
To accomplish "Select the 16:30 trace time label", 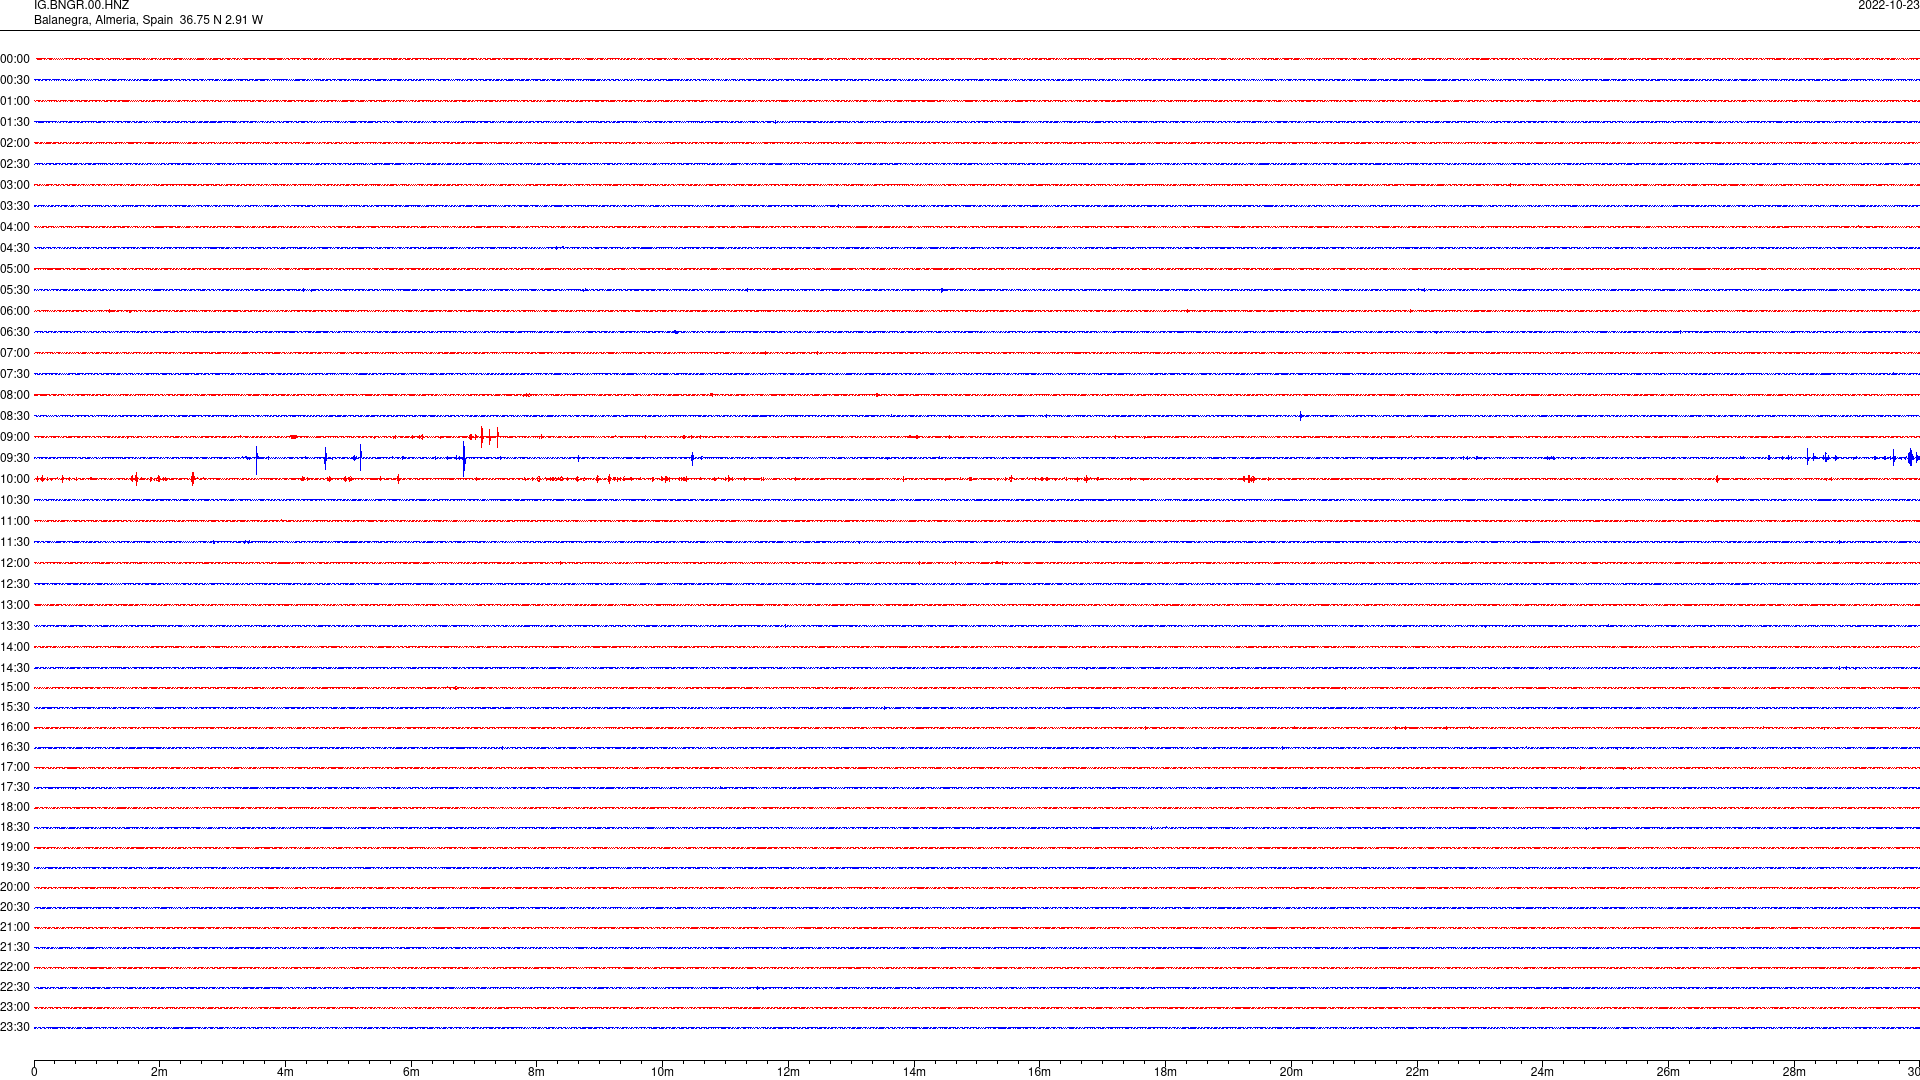I will pyautogui.click(x=15, y=747).
